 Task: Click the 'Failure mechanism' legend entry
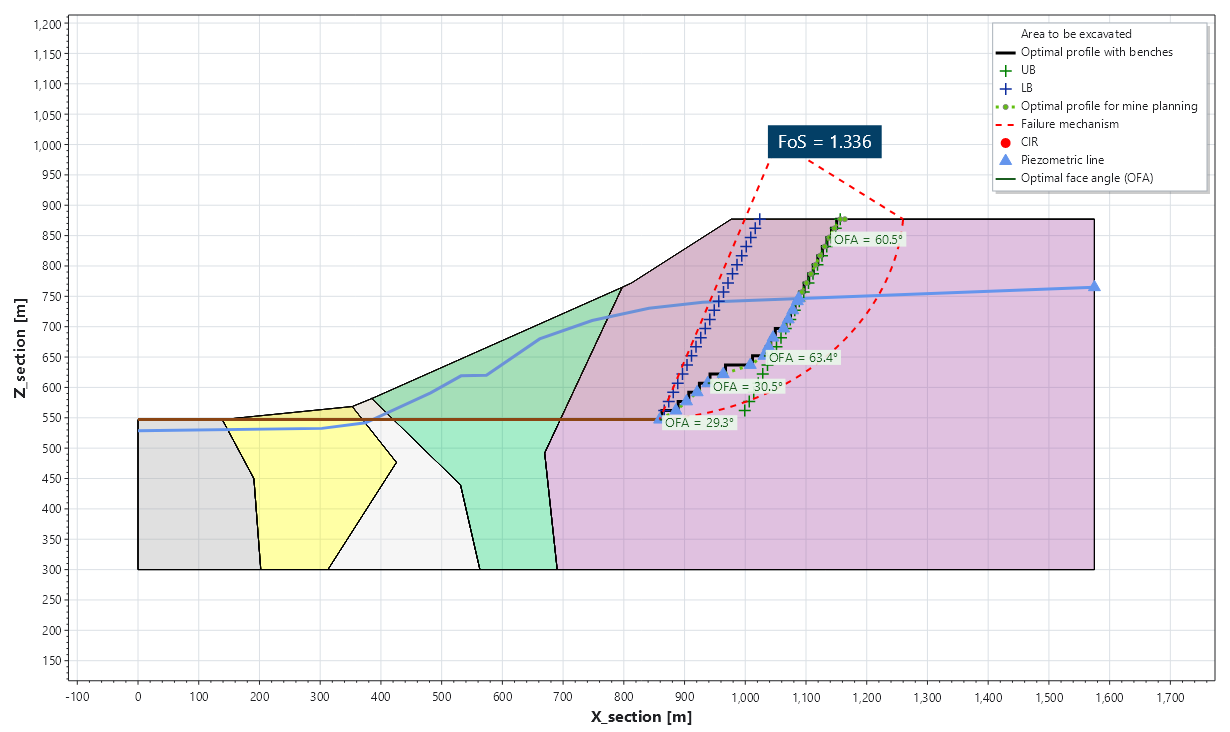point(1058,124)
